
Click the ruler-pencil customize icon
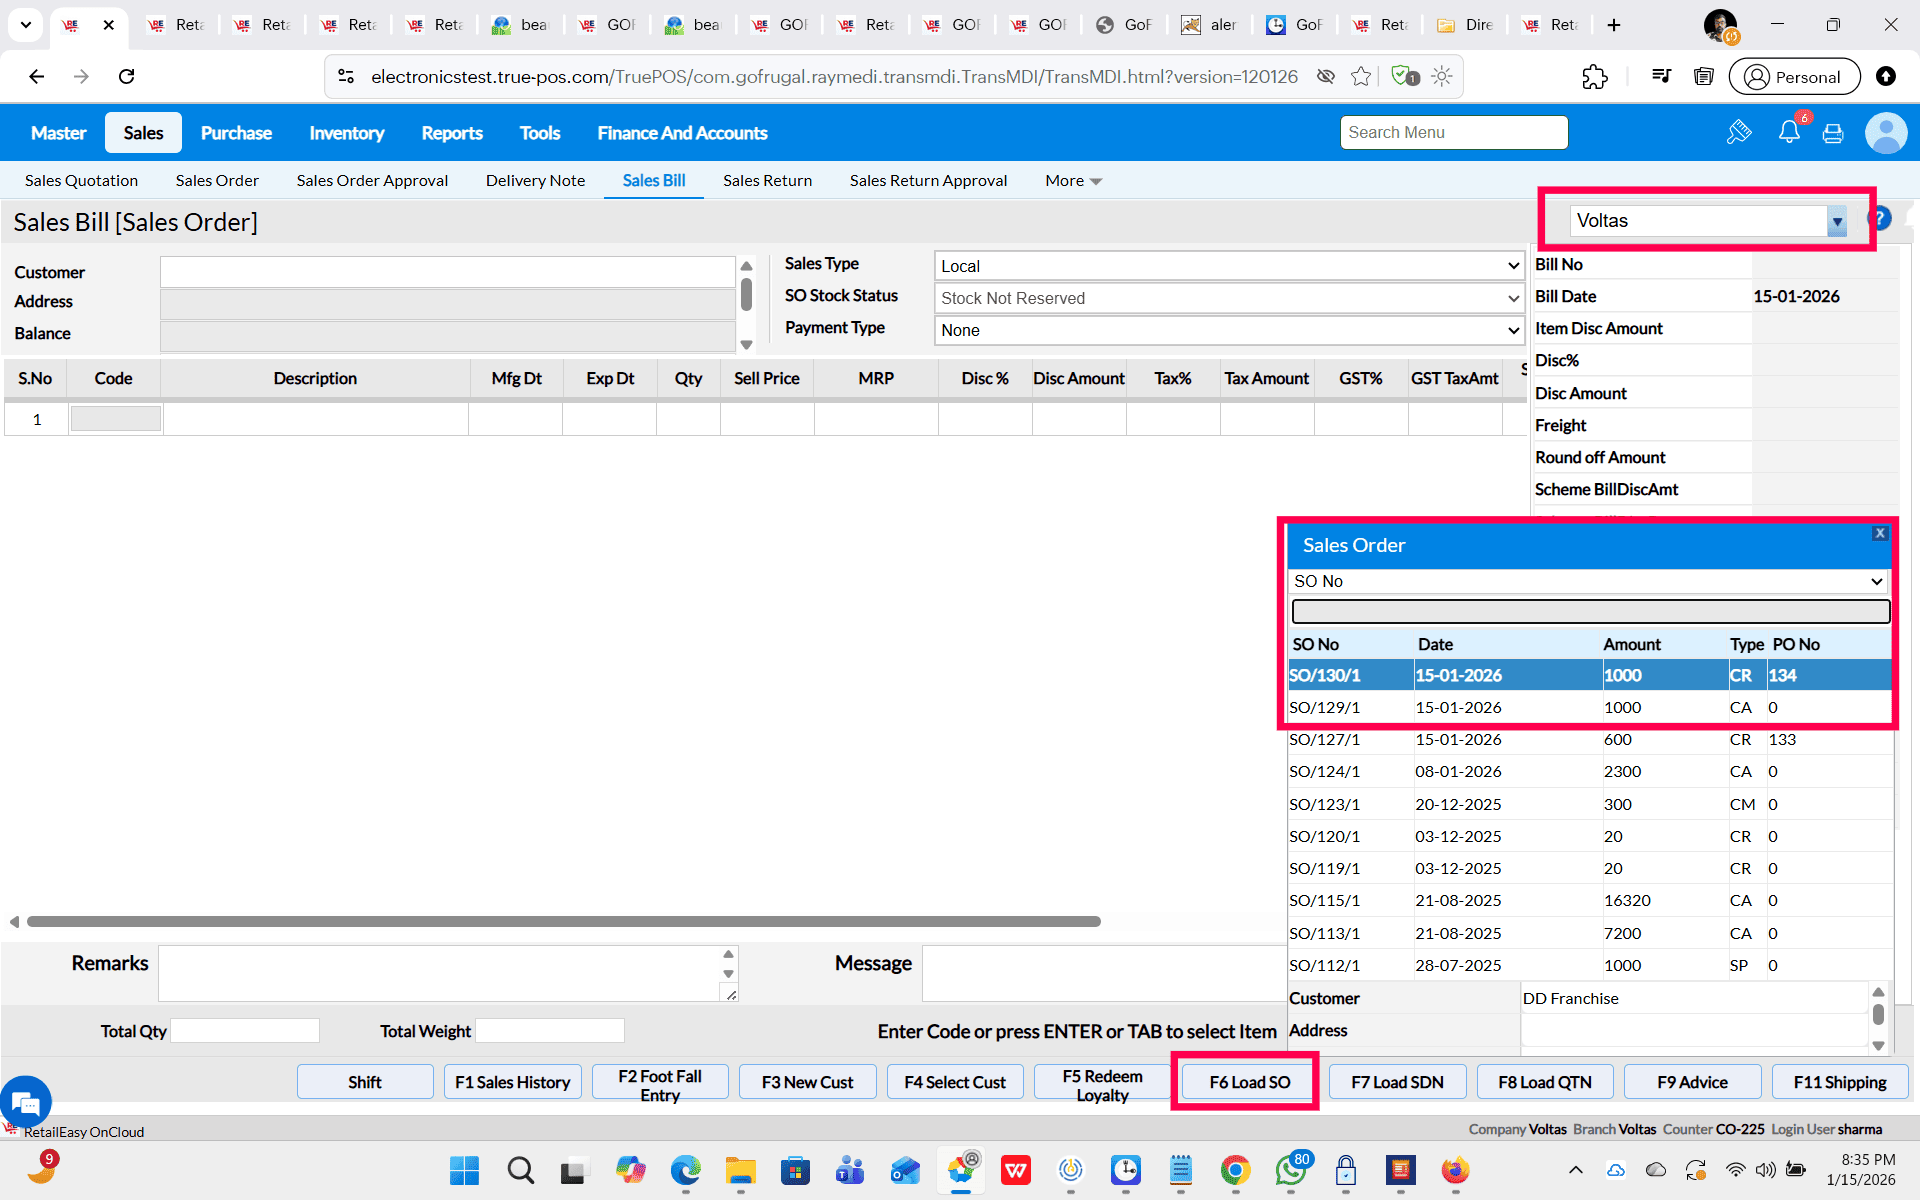pos(1739,132)
